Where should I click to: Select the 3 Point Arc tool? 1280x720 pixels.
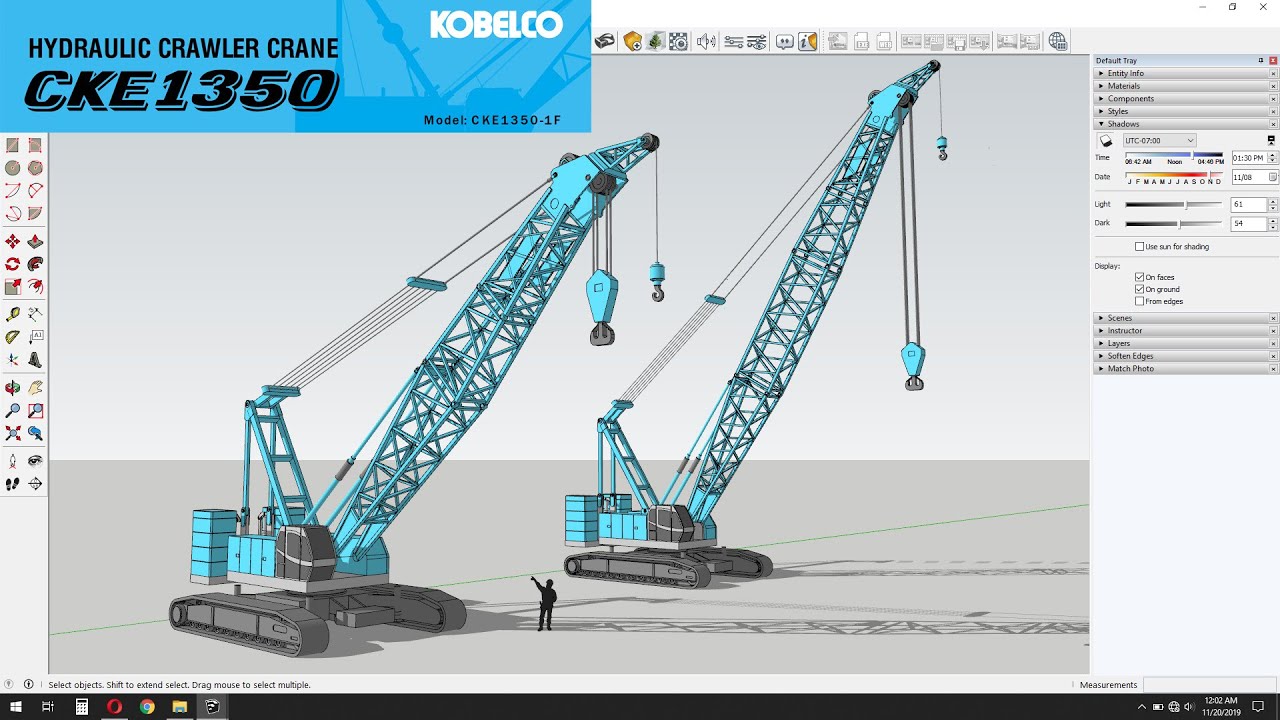[12, 213]
